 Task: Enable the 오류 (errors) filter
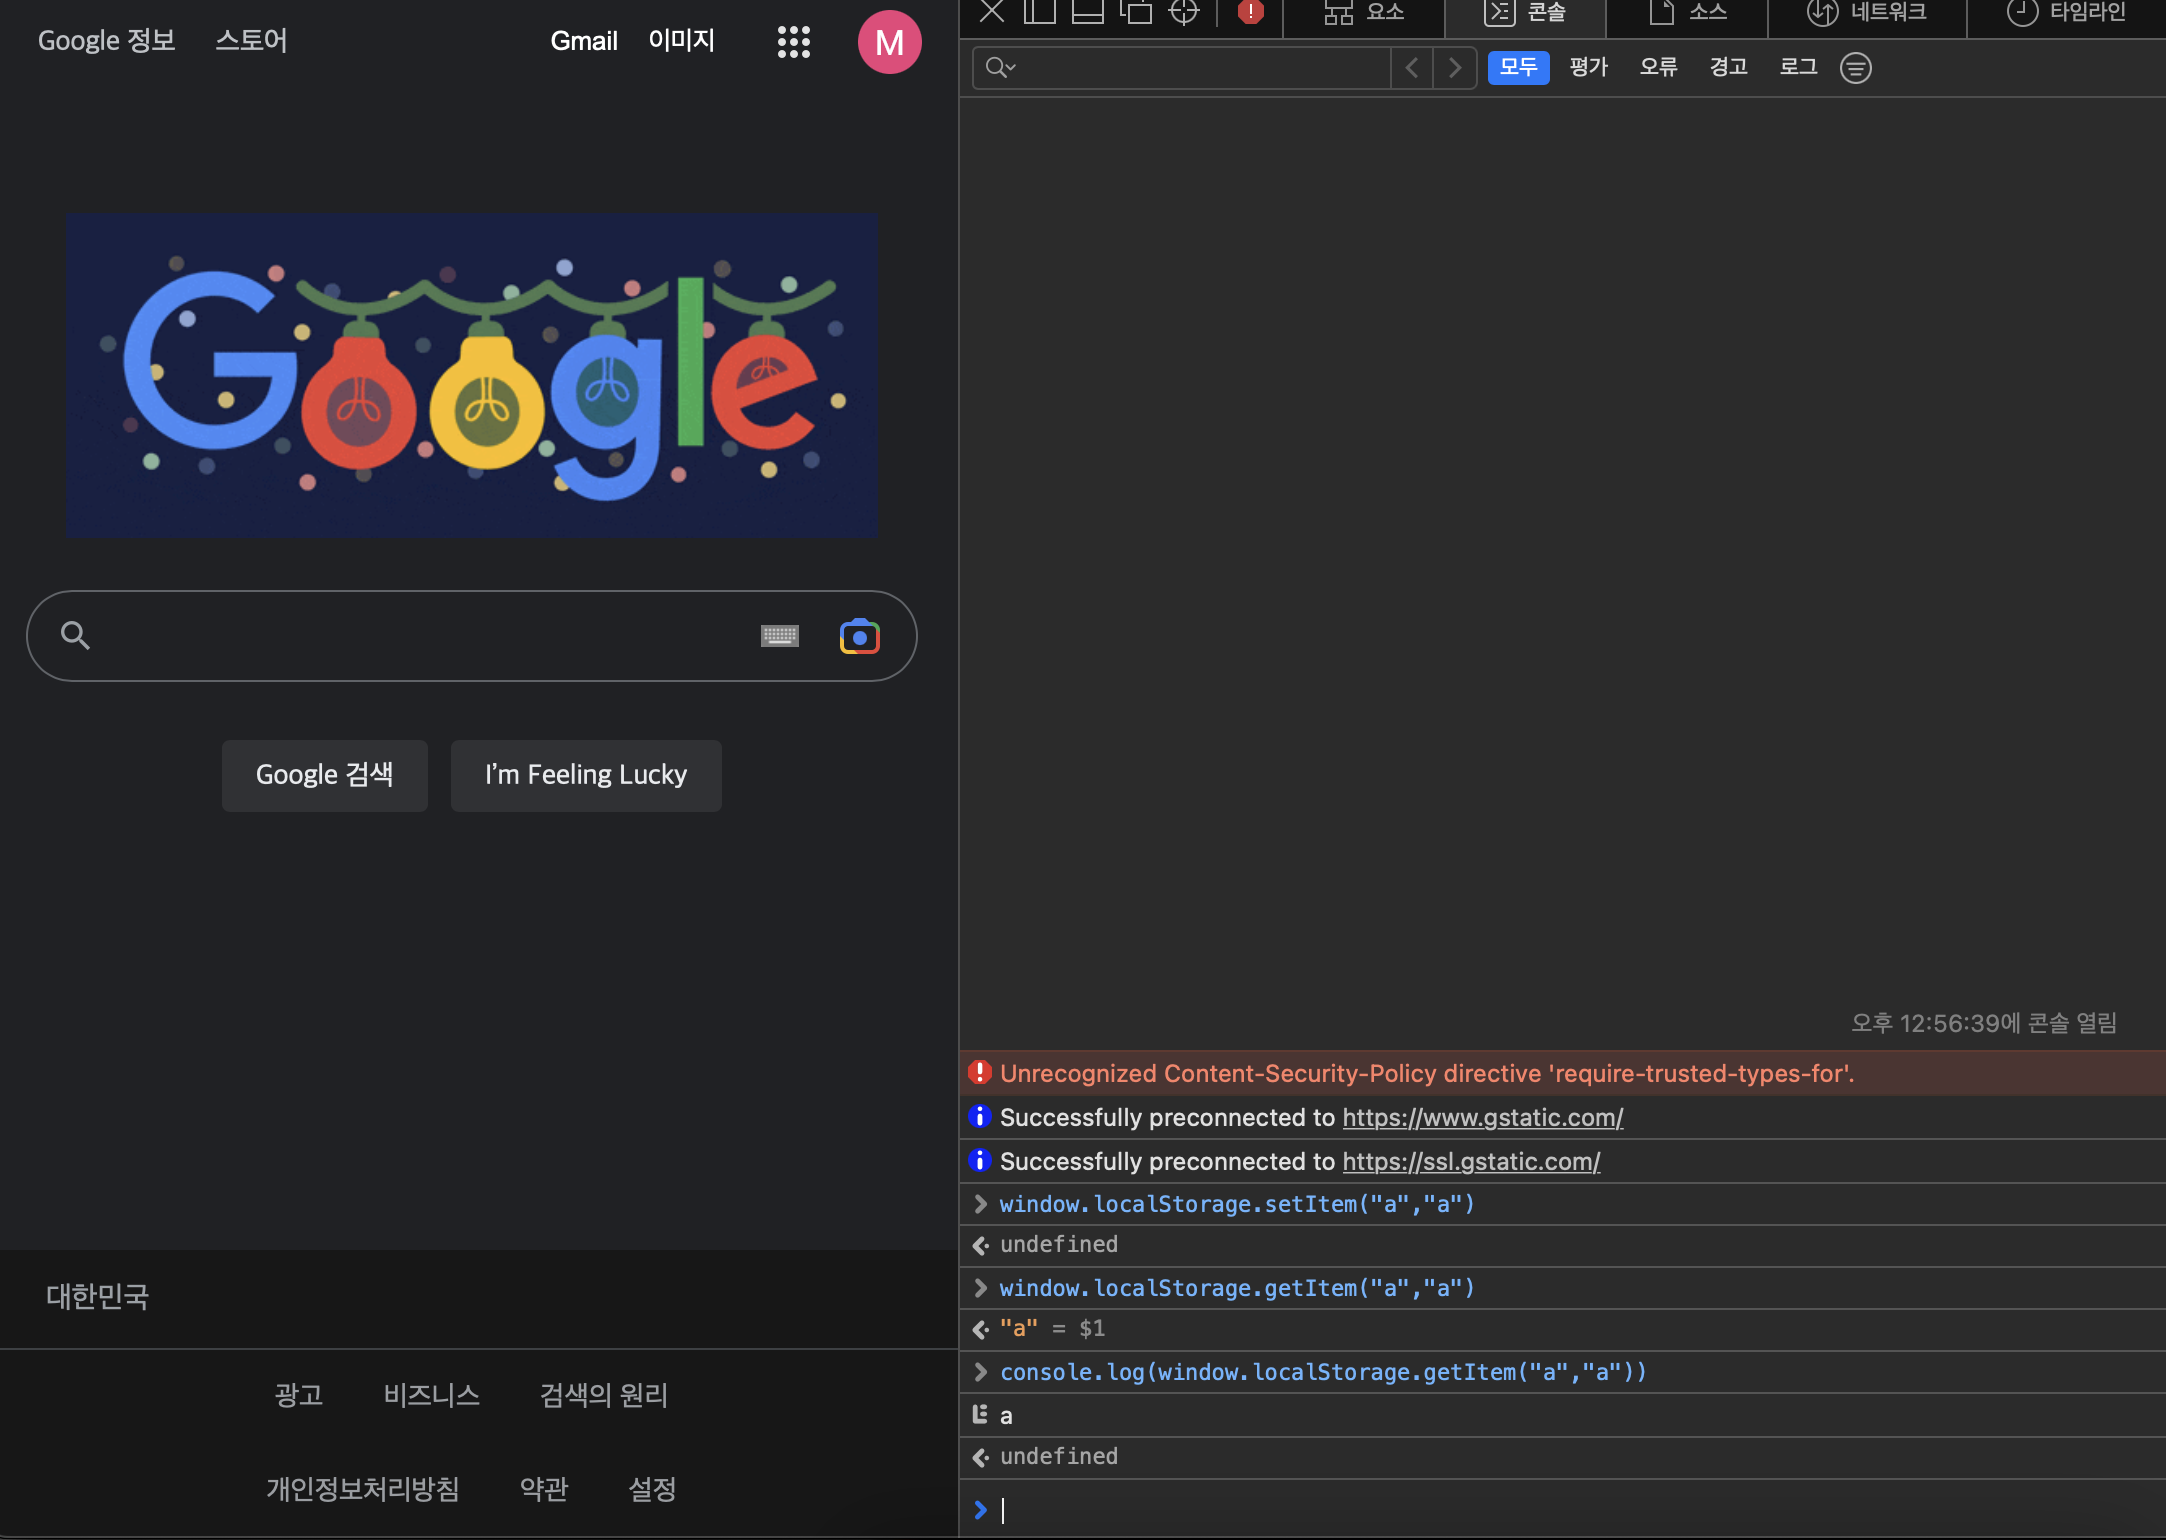[1658, 67]
